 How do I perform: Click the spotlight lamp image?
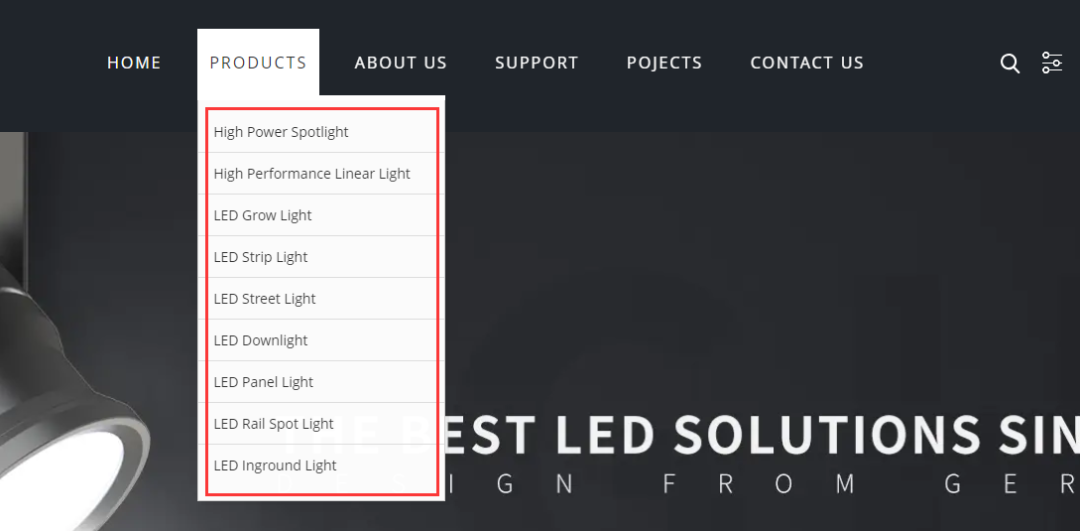(70, 400)
